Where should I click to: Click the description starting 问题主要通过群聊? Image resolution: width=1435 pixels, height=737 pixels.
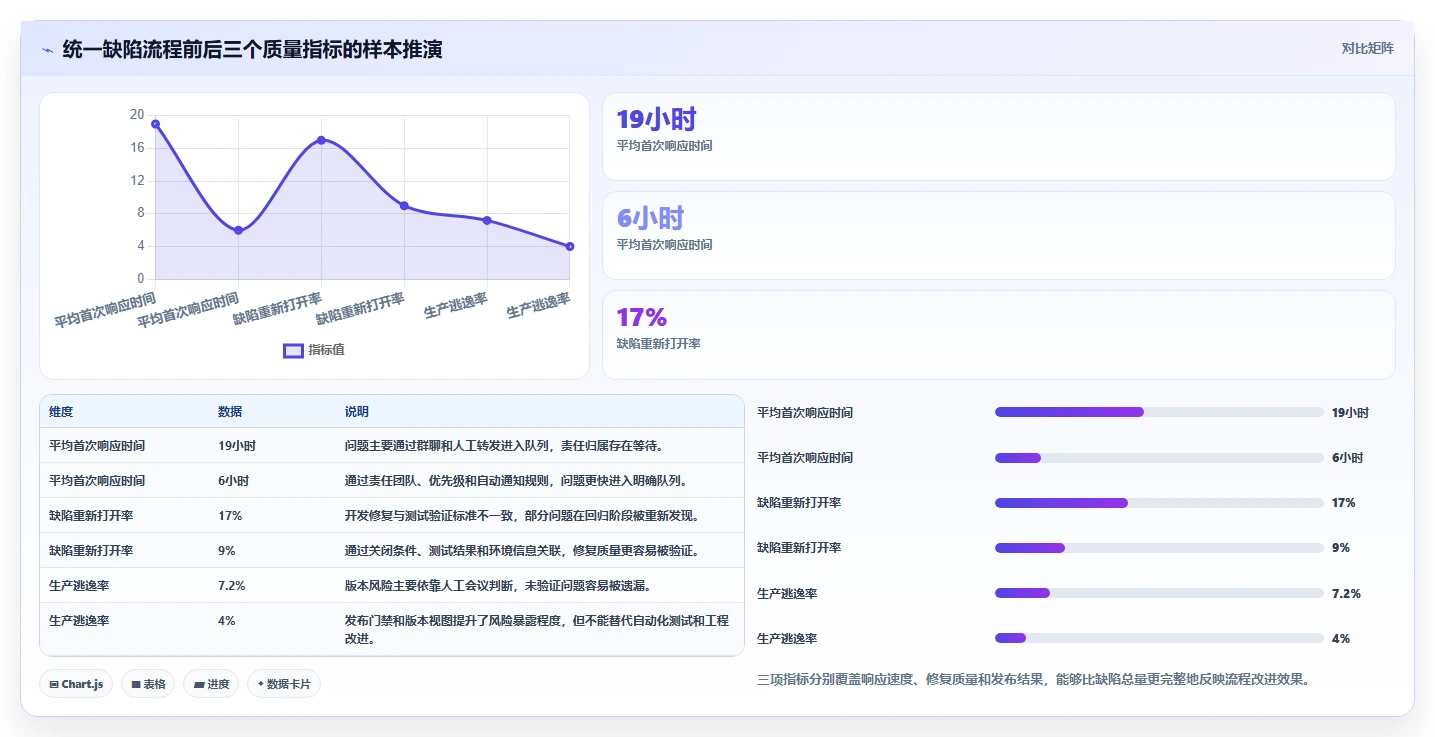tap(504, 446)
